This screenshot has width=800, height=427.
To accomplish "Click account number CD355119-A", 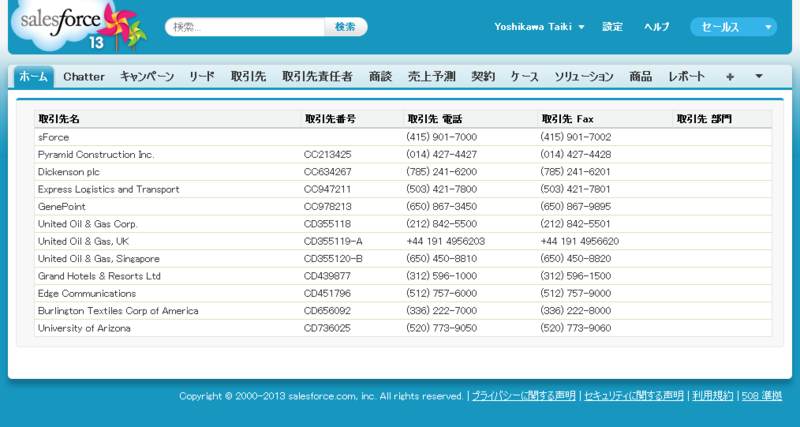I will 333,241.
